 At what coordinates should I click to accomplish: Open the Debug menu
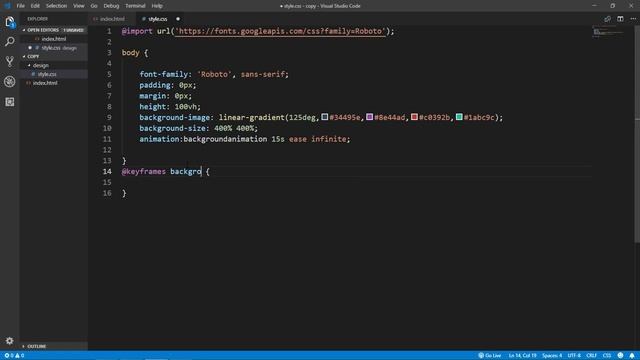tap(111, 6)
